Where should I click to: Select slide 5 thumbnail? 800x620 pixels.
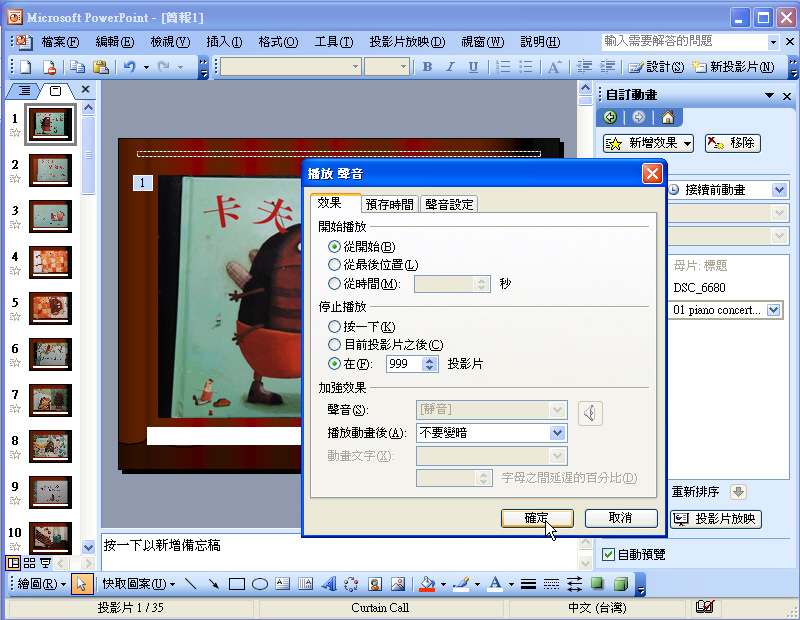pos(50,308)
